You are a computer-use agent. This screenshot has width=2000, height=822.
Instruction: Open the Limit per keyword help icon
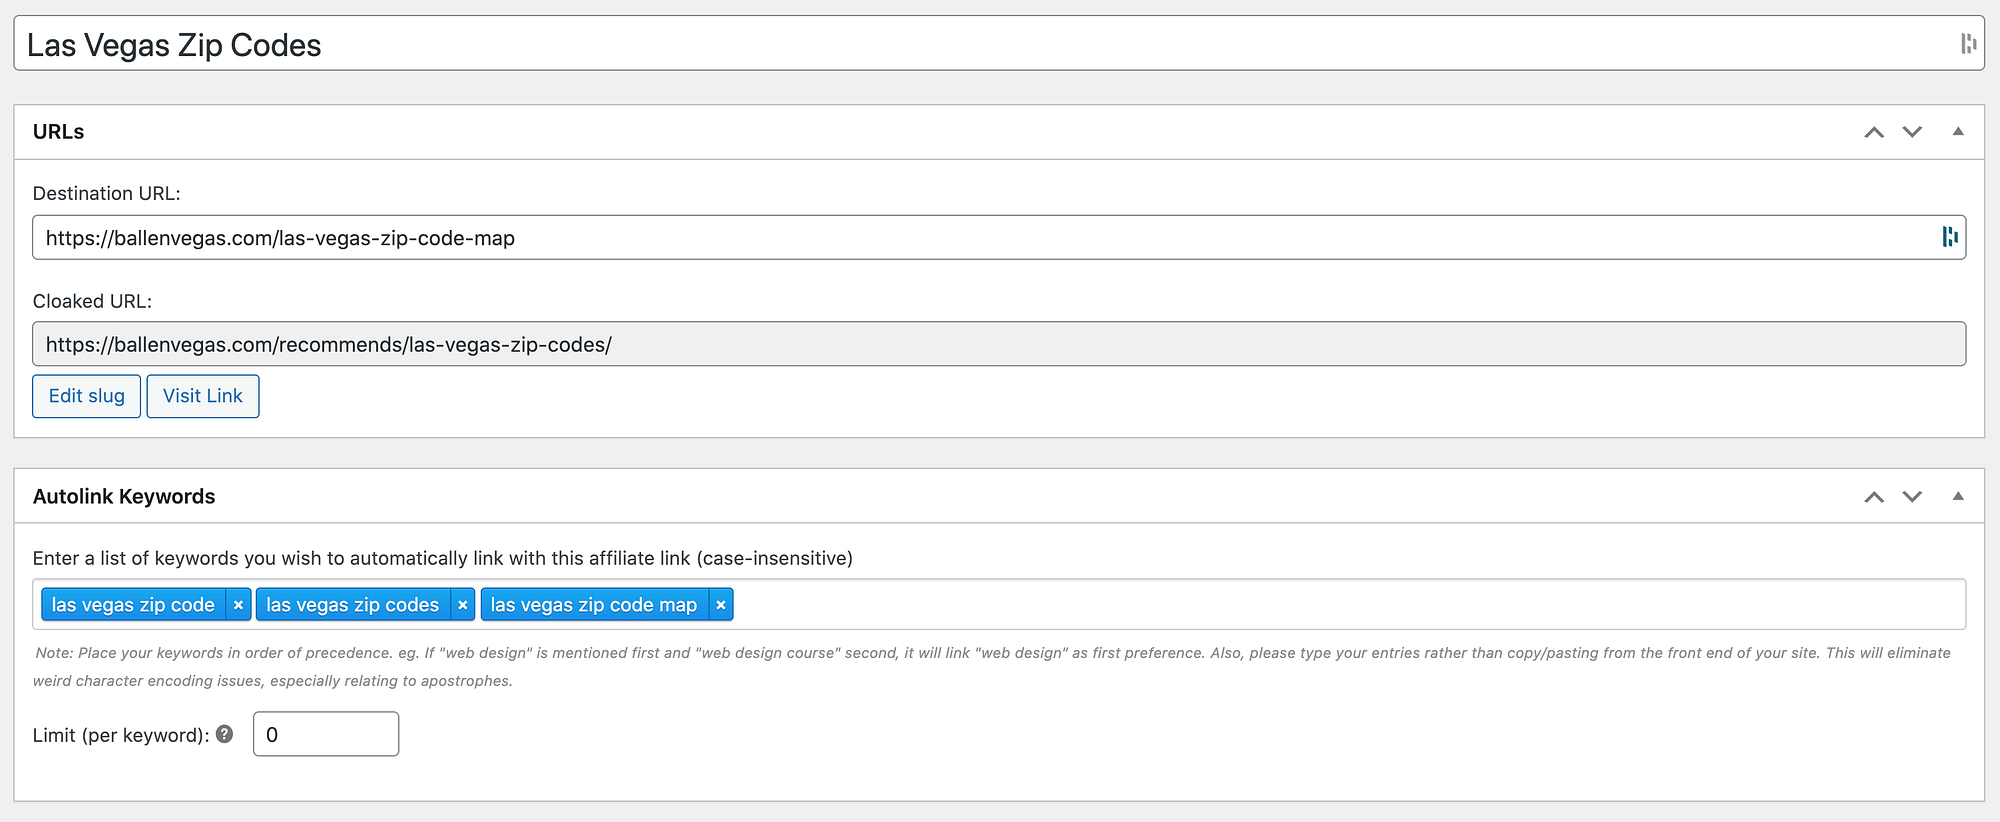pos(225,734)
